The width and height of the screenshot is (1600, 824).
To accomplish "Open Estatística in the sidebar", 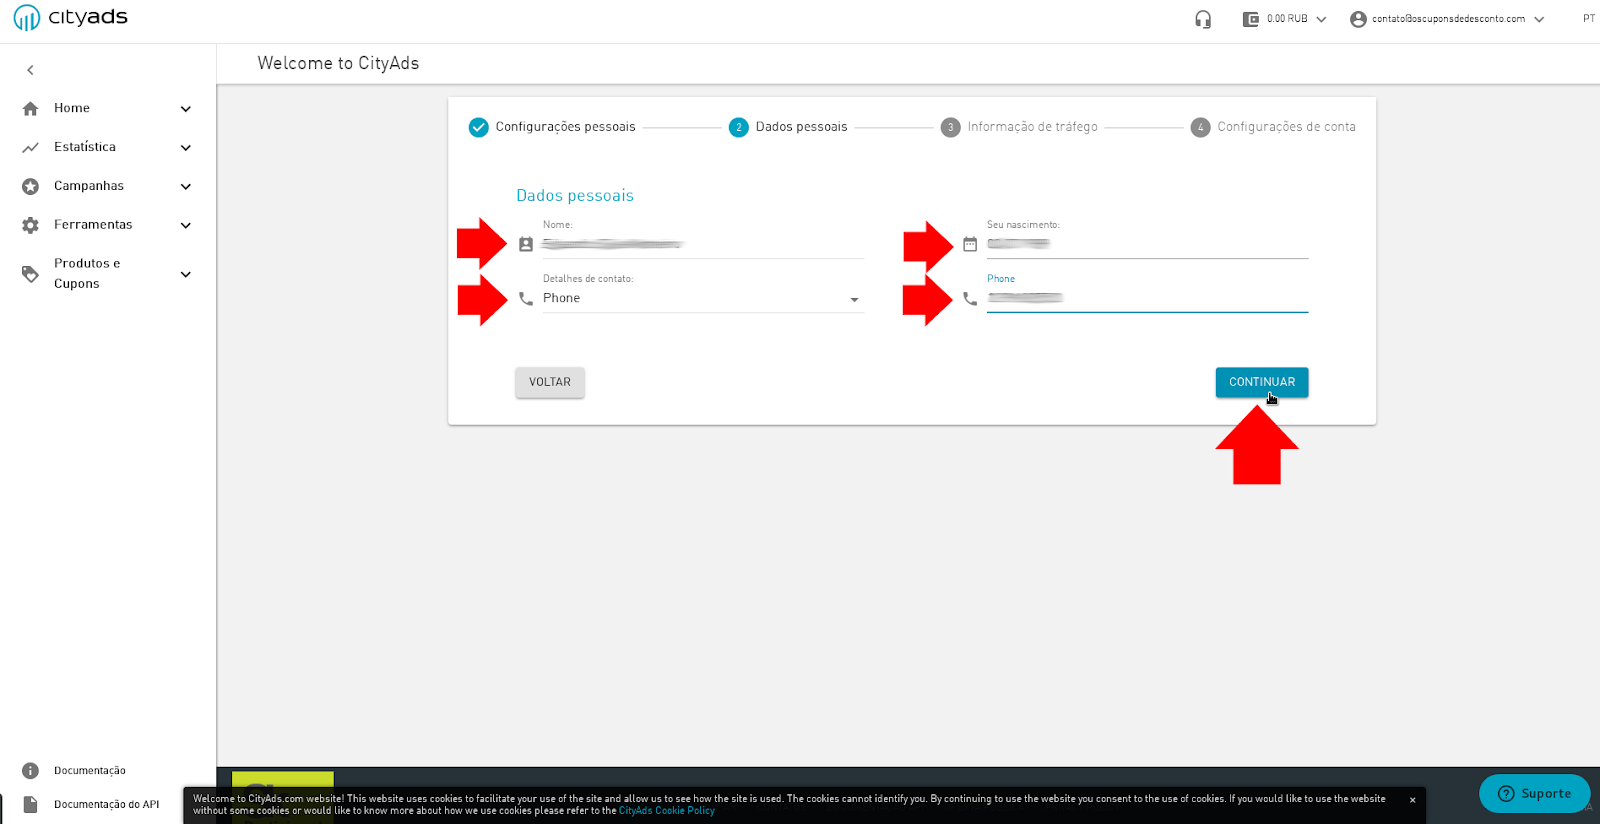I will (85, 147).
